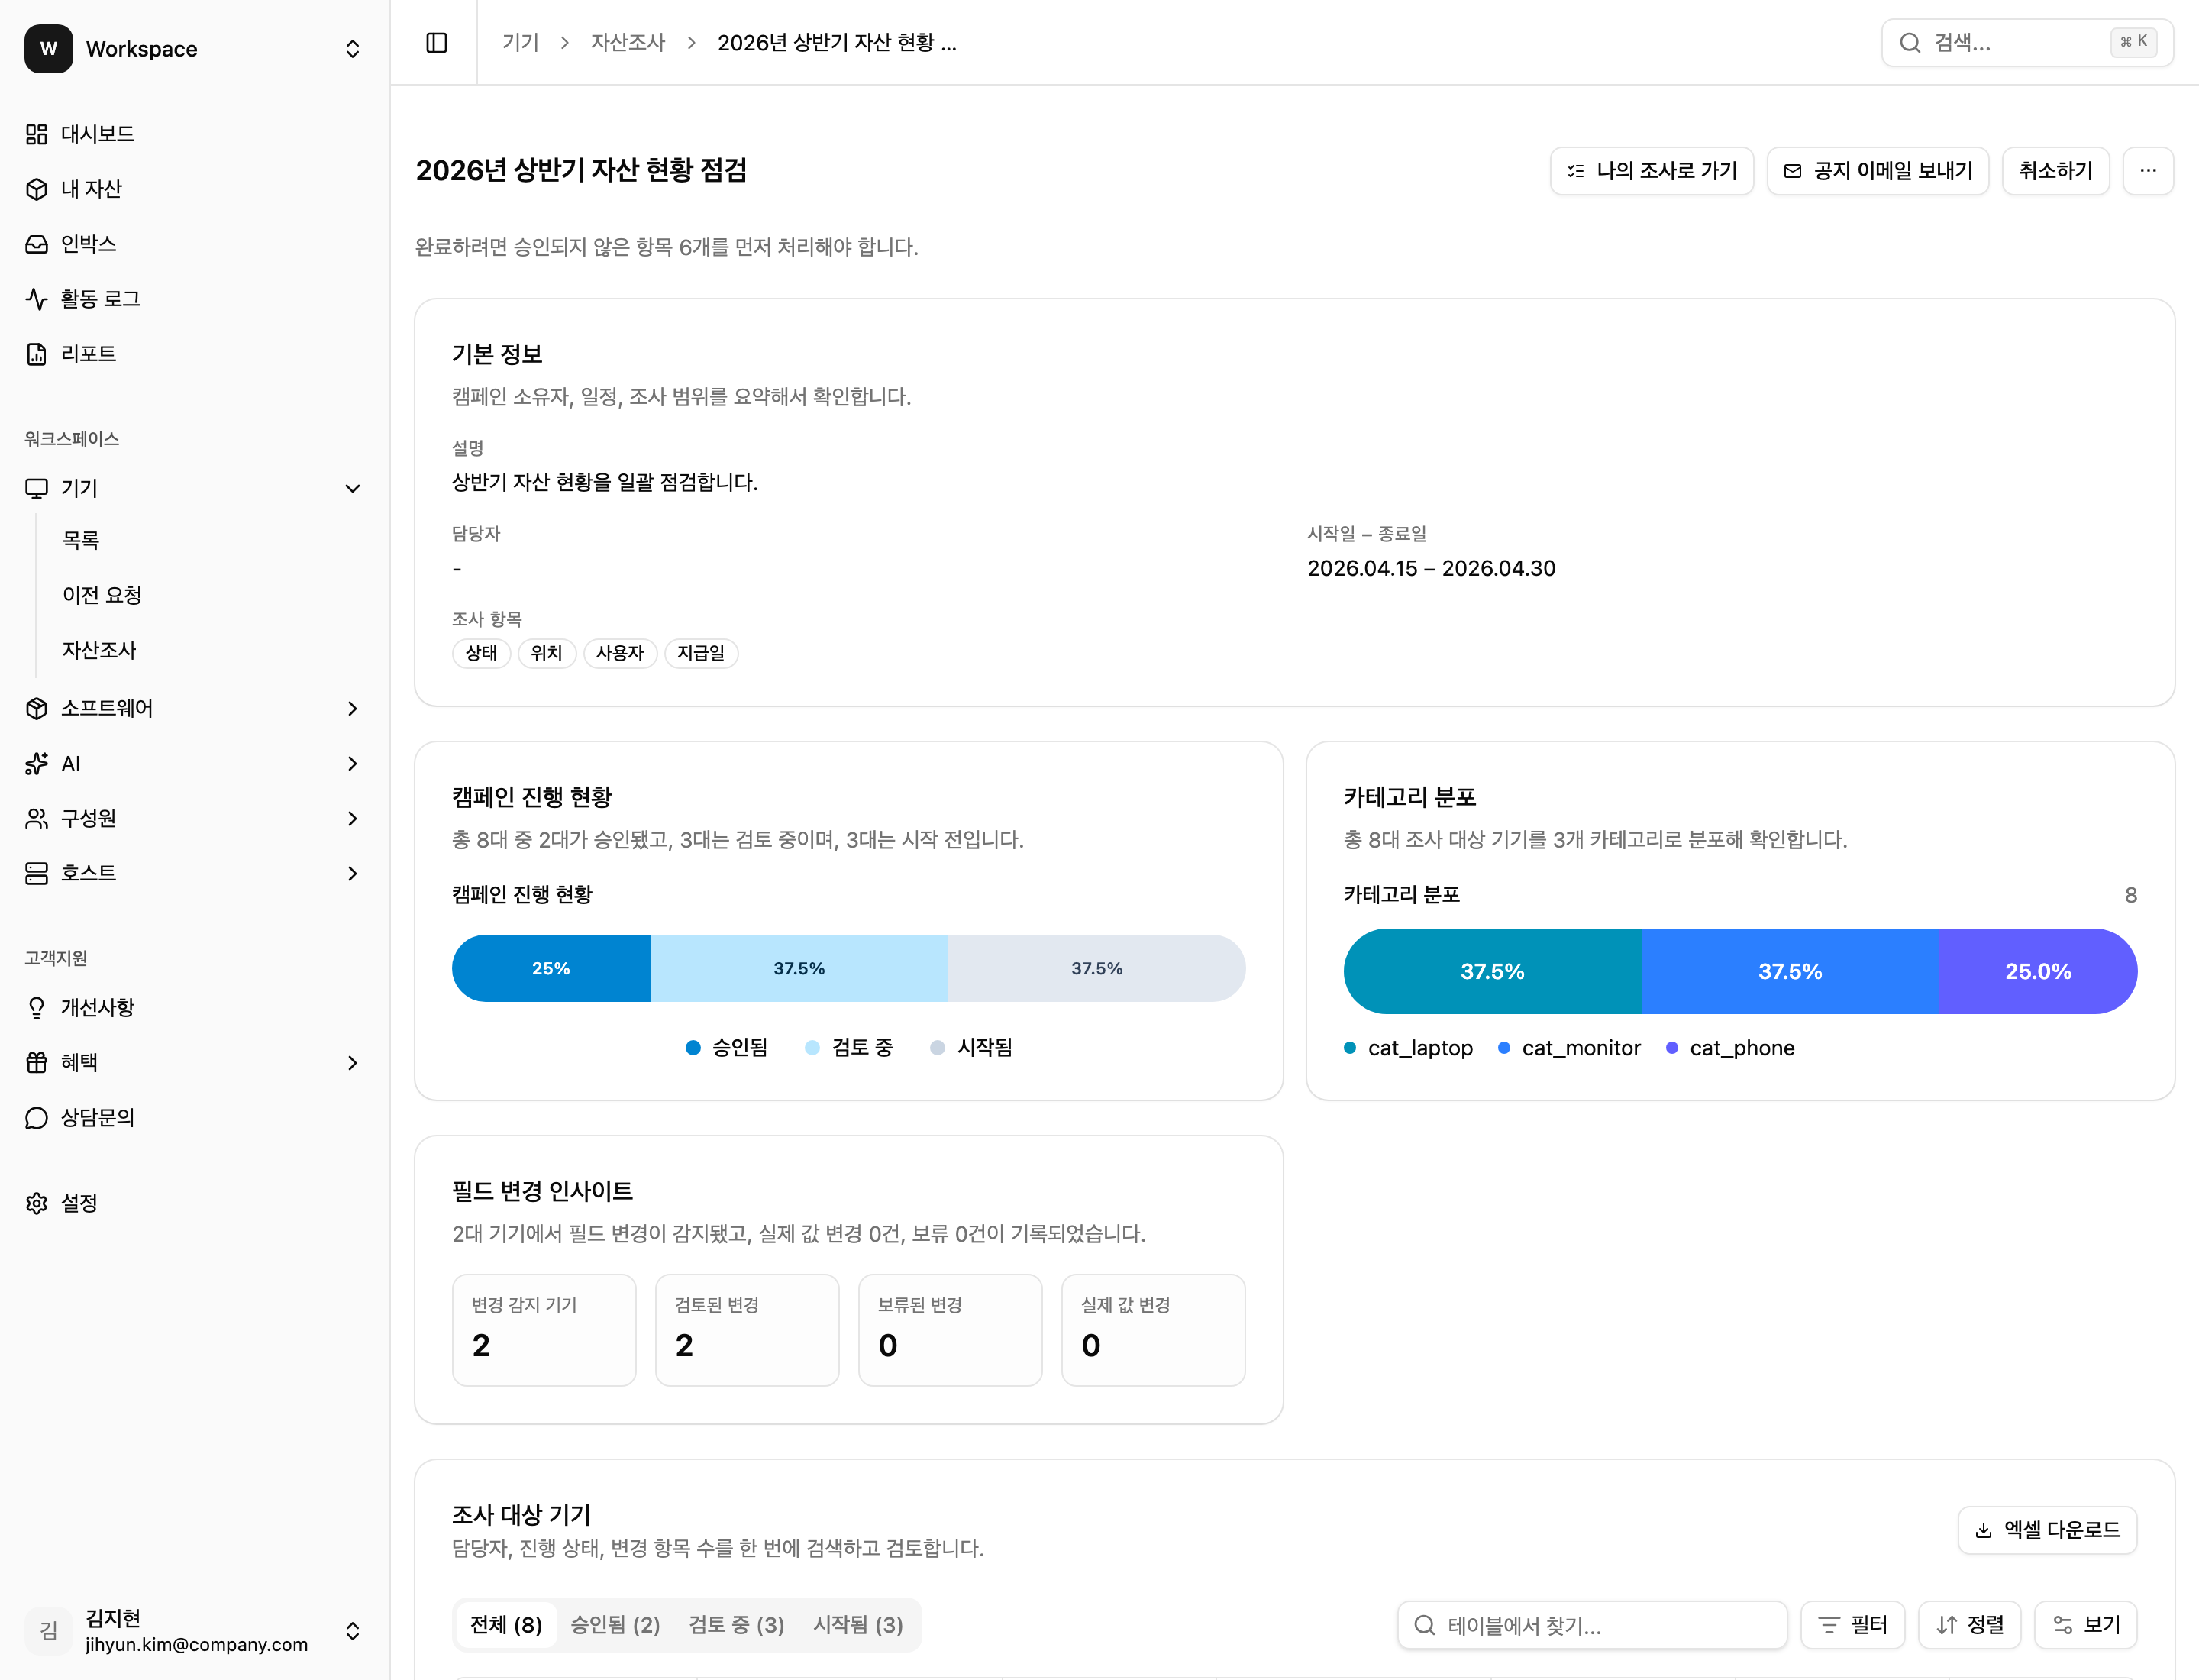Click the 내 자산 sidebar icon
The height and width of the screenshot is (1680, 2199).
(x=37, y=188)
